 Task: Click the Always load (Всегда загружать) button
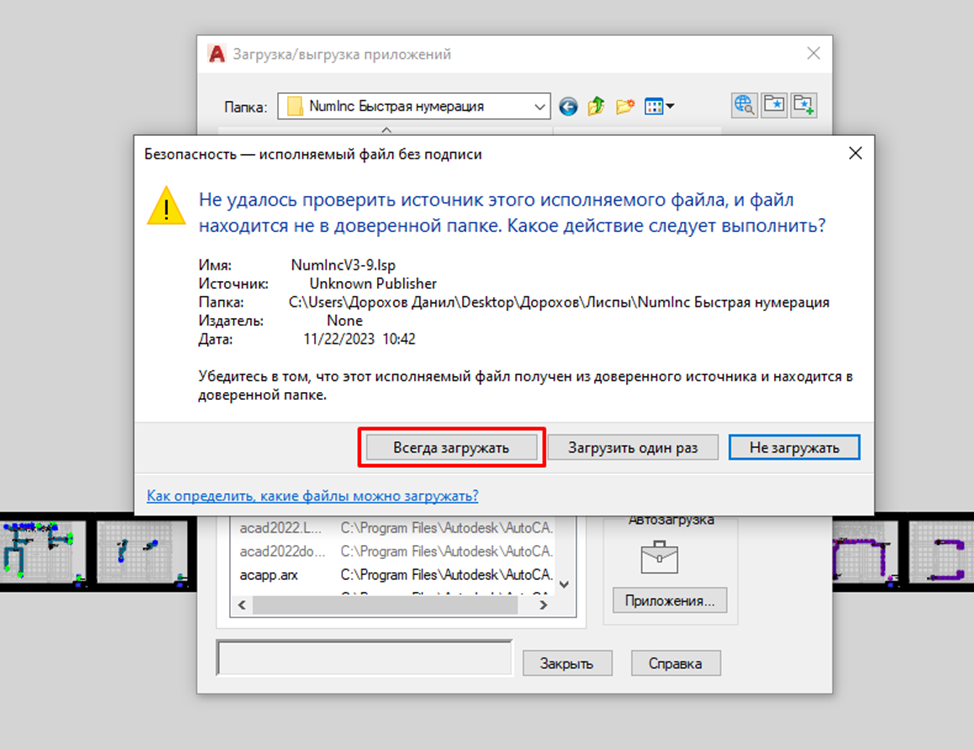[x=451, y=447]
